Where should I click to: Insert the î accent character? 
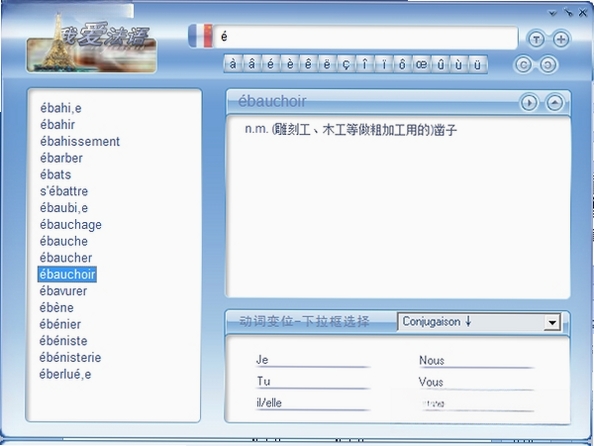(x=364, y=64)
